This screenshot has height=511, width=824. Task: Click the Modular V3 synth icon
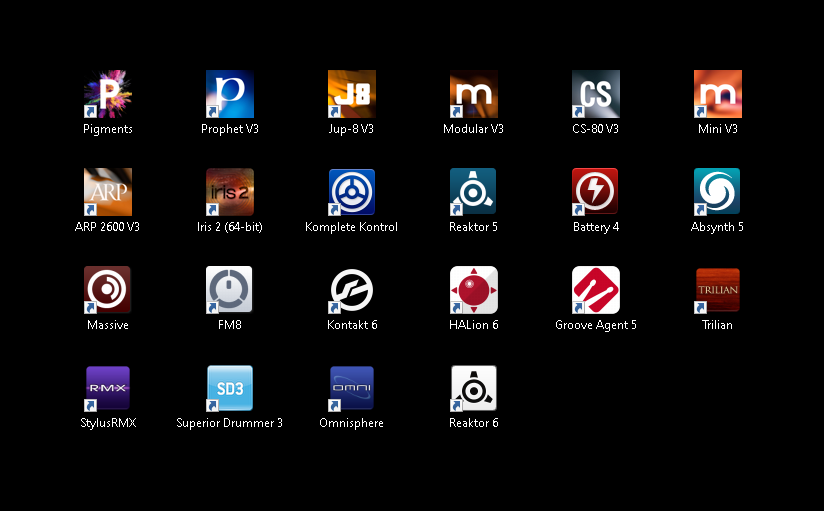(473, 94)
